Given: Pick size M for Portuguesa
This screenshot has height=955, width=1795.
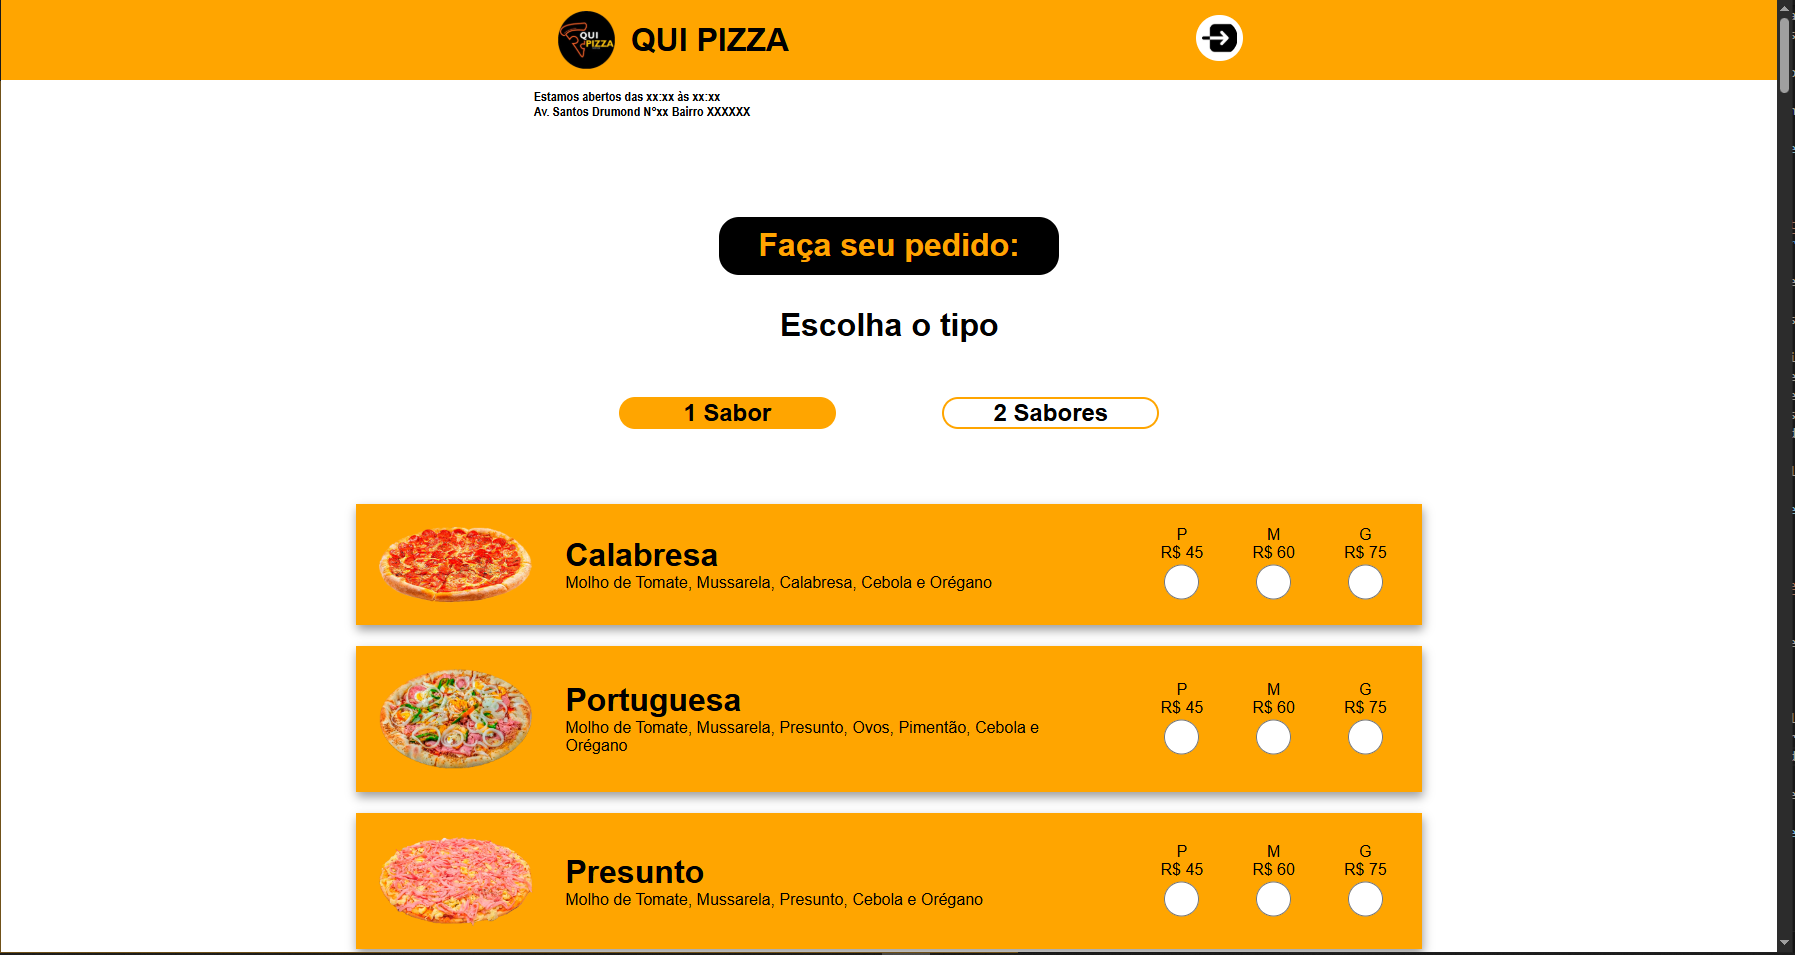Looking at the screenshot, I should (x=1273, y=737).
